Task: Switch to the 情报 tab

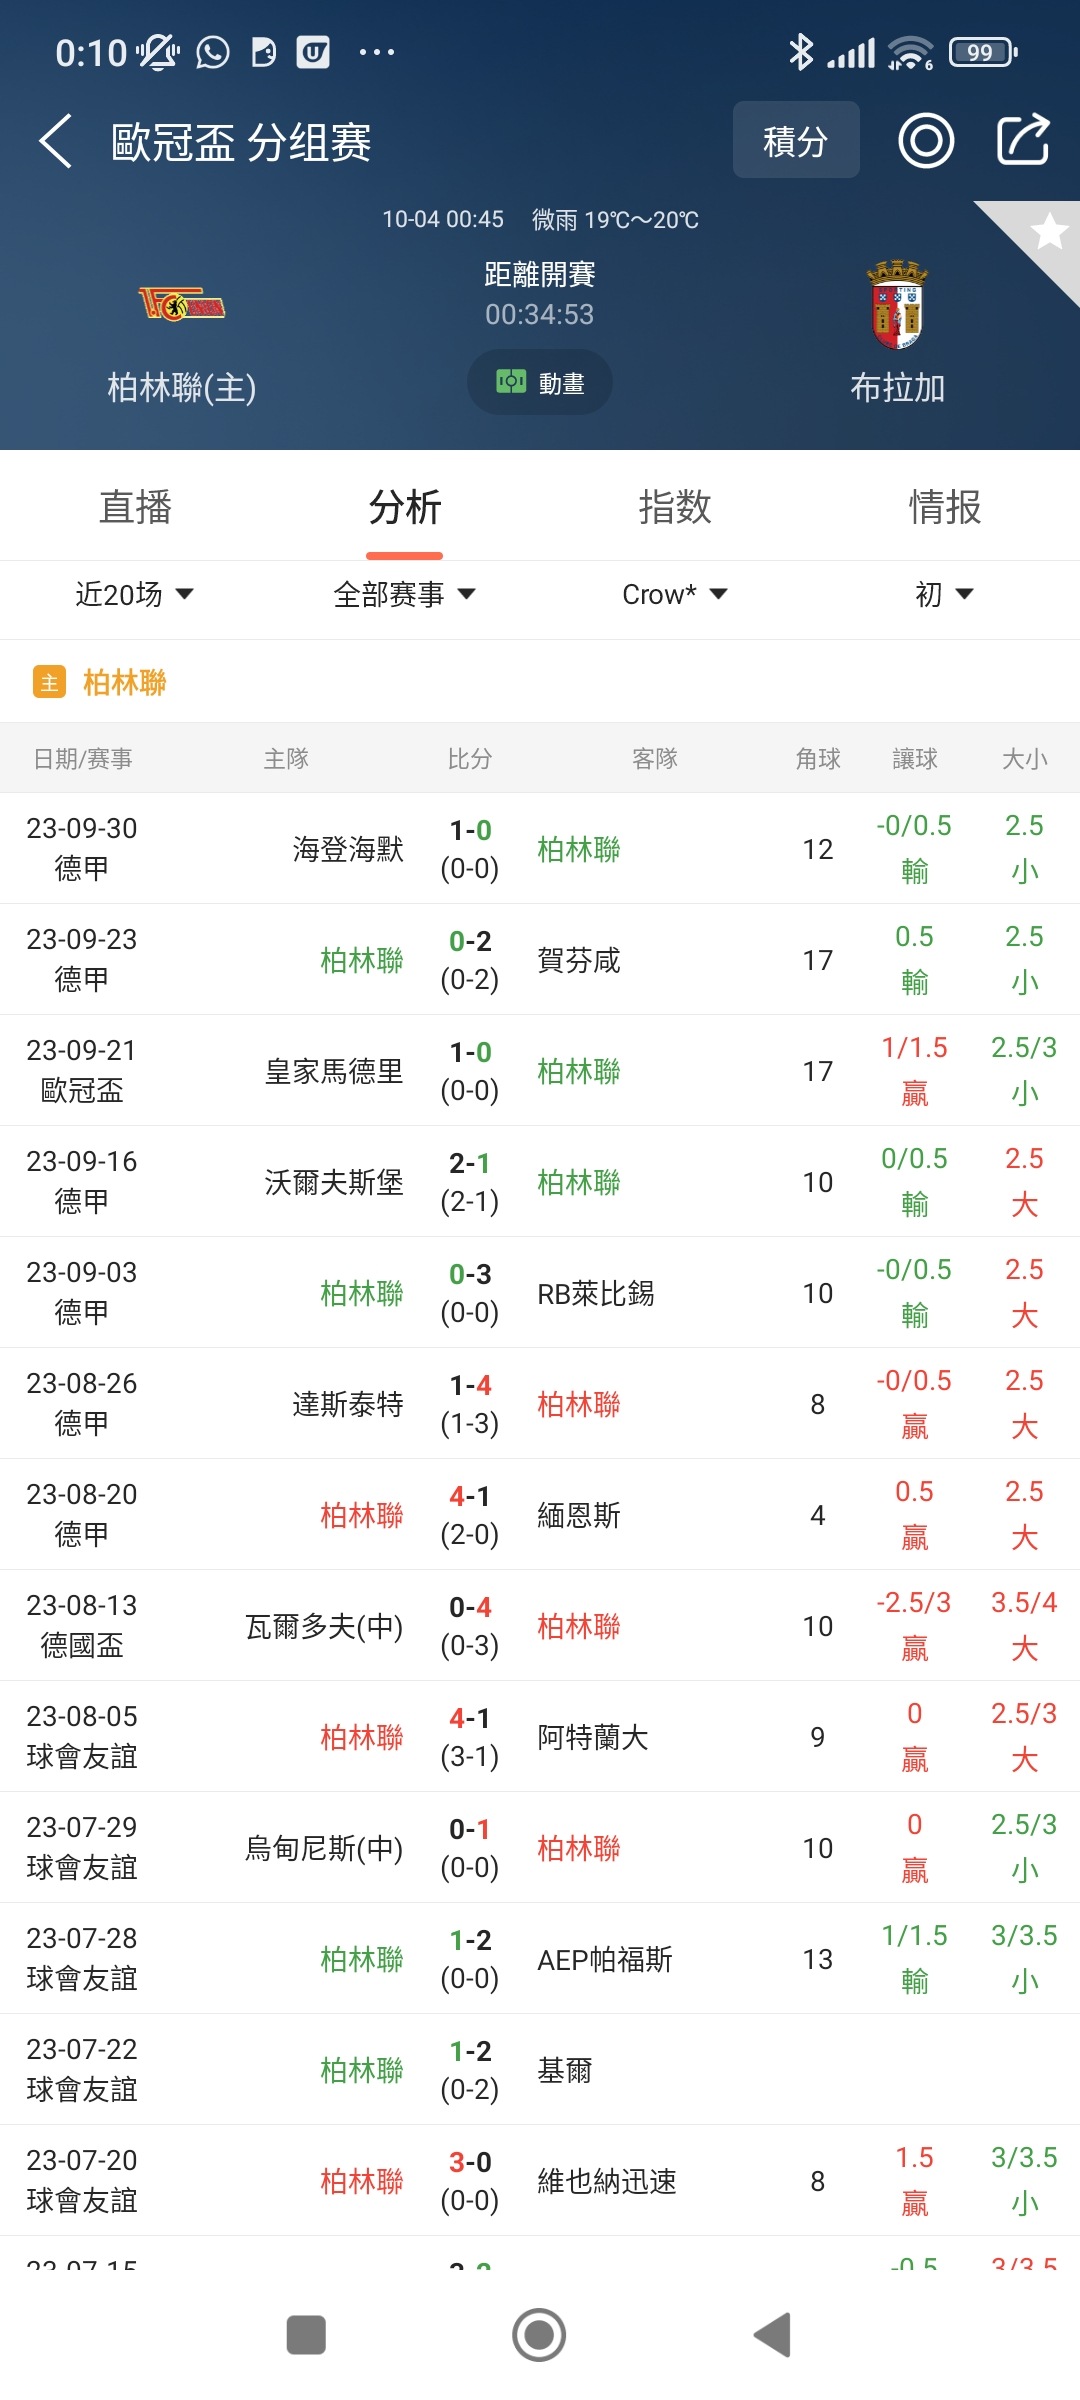Action: coord(944,507)
